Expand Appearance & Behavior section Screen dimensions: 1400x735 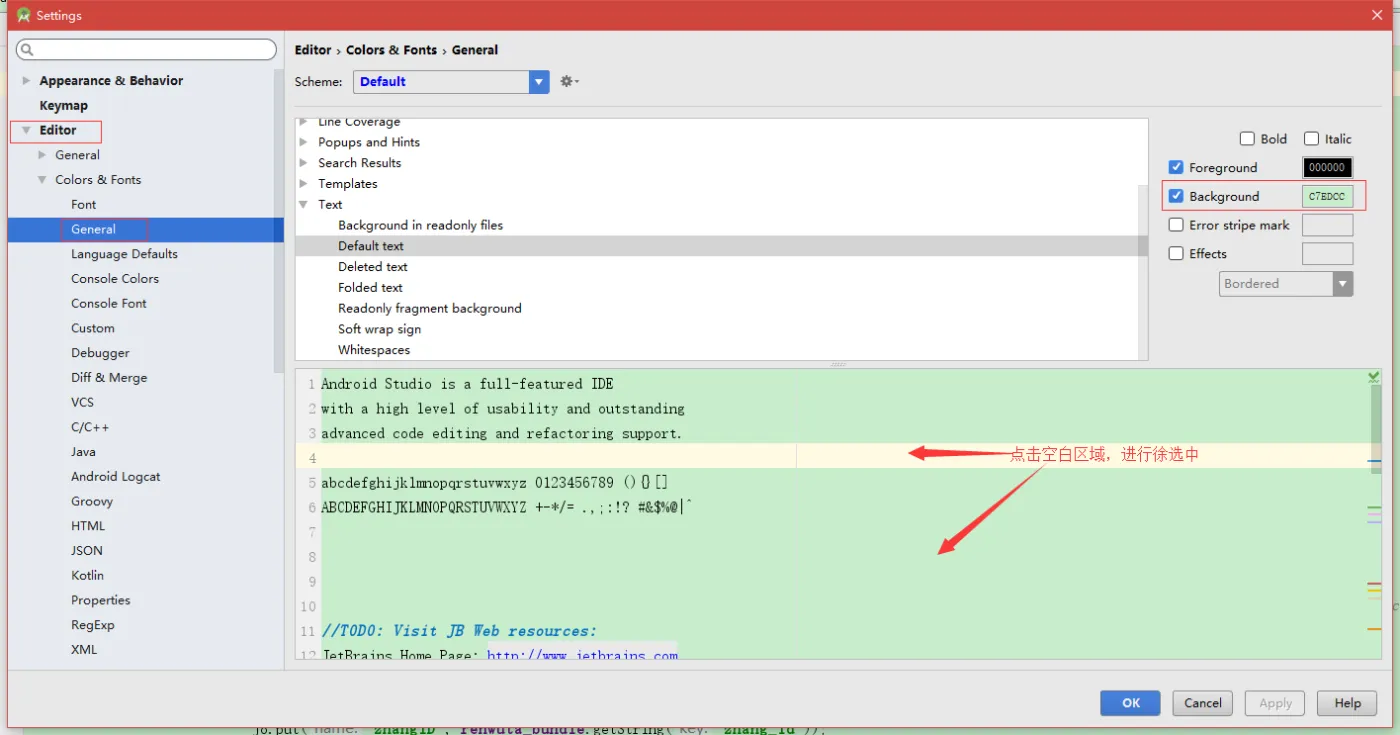click(26, 81)
